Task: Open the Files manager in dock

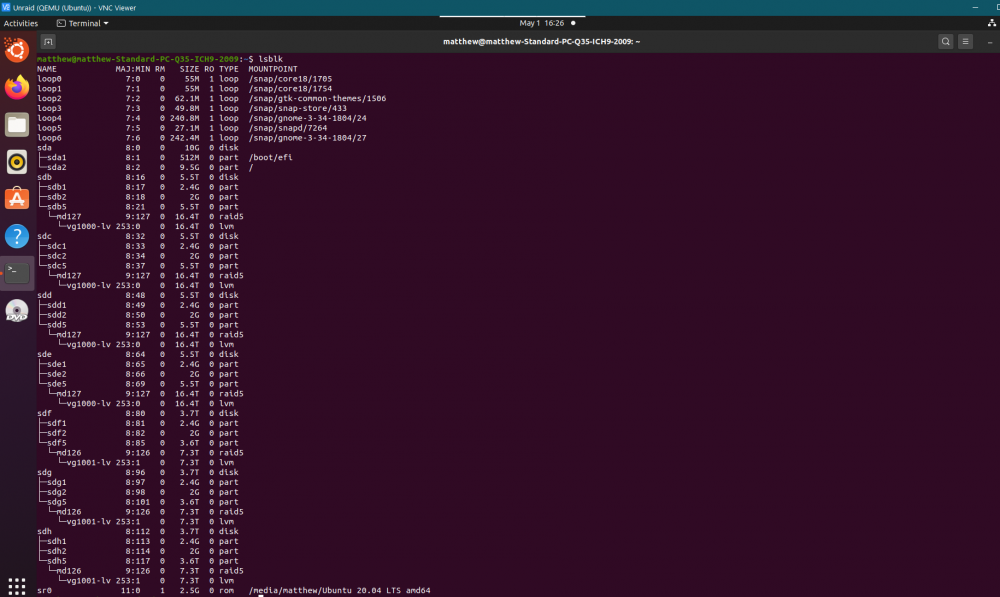Action: point(17,124)
